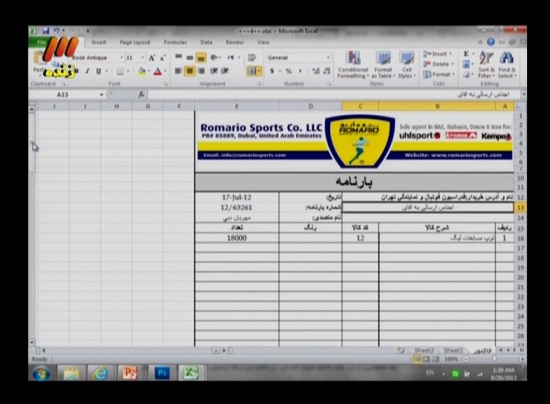550x404 pixels.
Task: Click the AutoSum sigma icon
Action: (x=466, y=54)
